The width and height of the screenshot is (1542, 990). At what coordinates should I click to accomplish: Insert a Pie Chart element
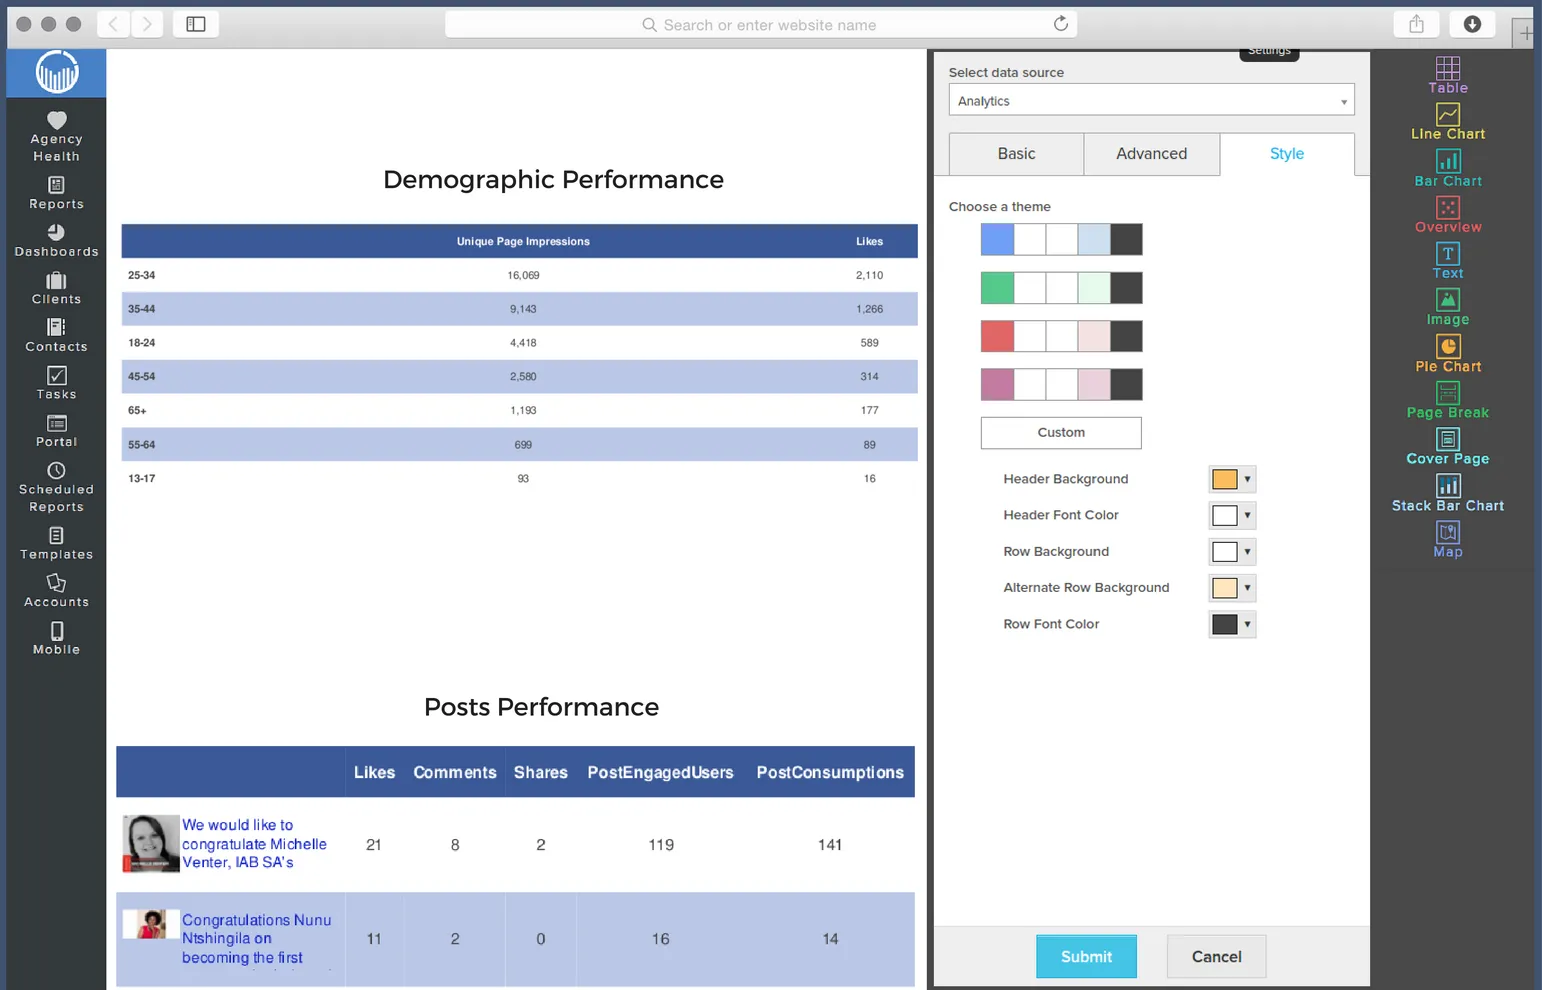[1447, 355]
